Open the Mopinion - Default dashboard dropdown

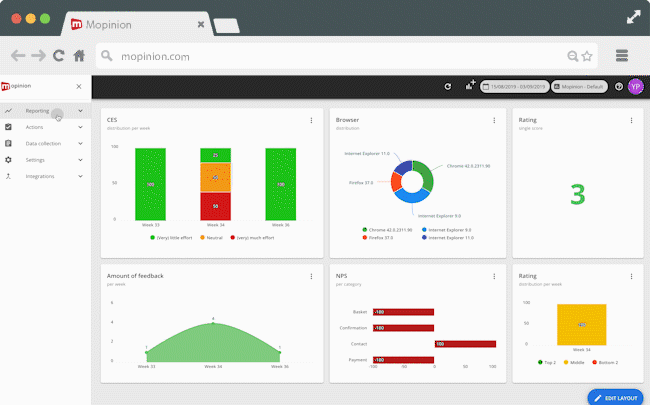(x=580, y=87)
